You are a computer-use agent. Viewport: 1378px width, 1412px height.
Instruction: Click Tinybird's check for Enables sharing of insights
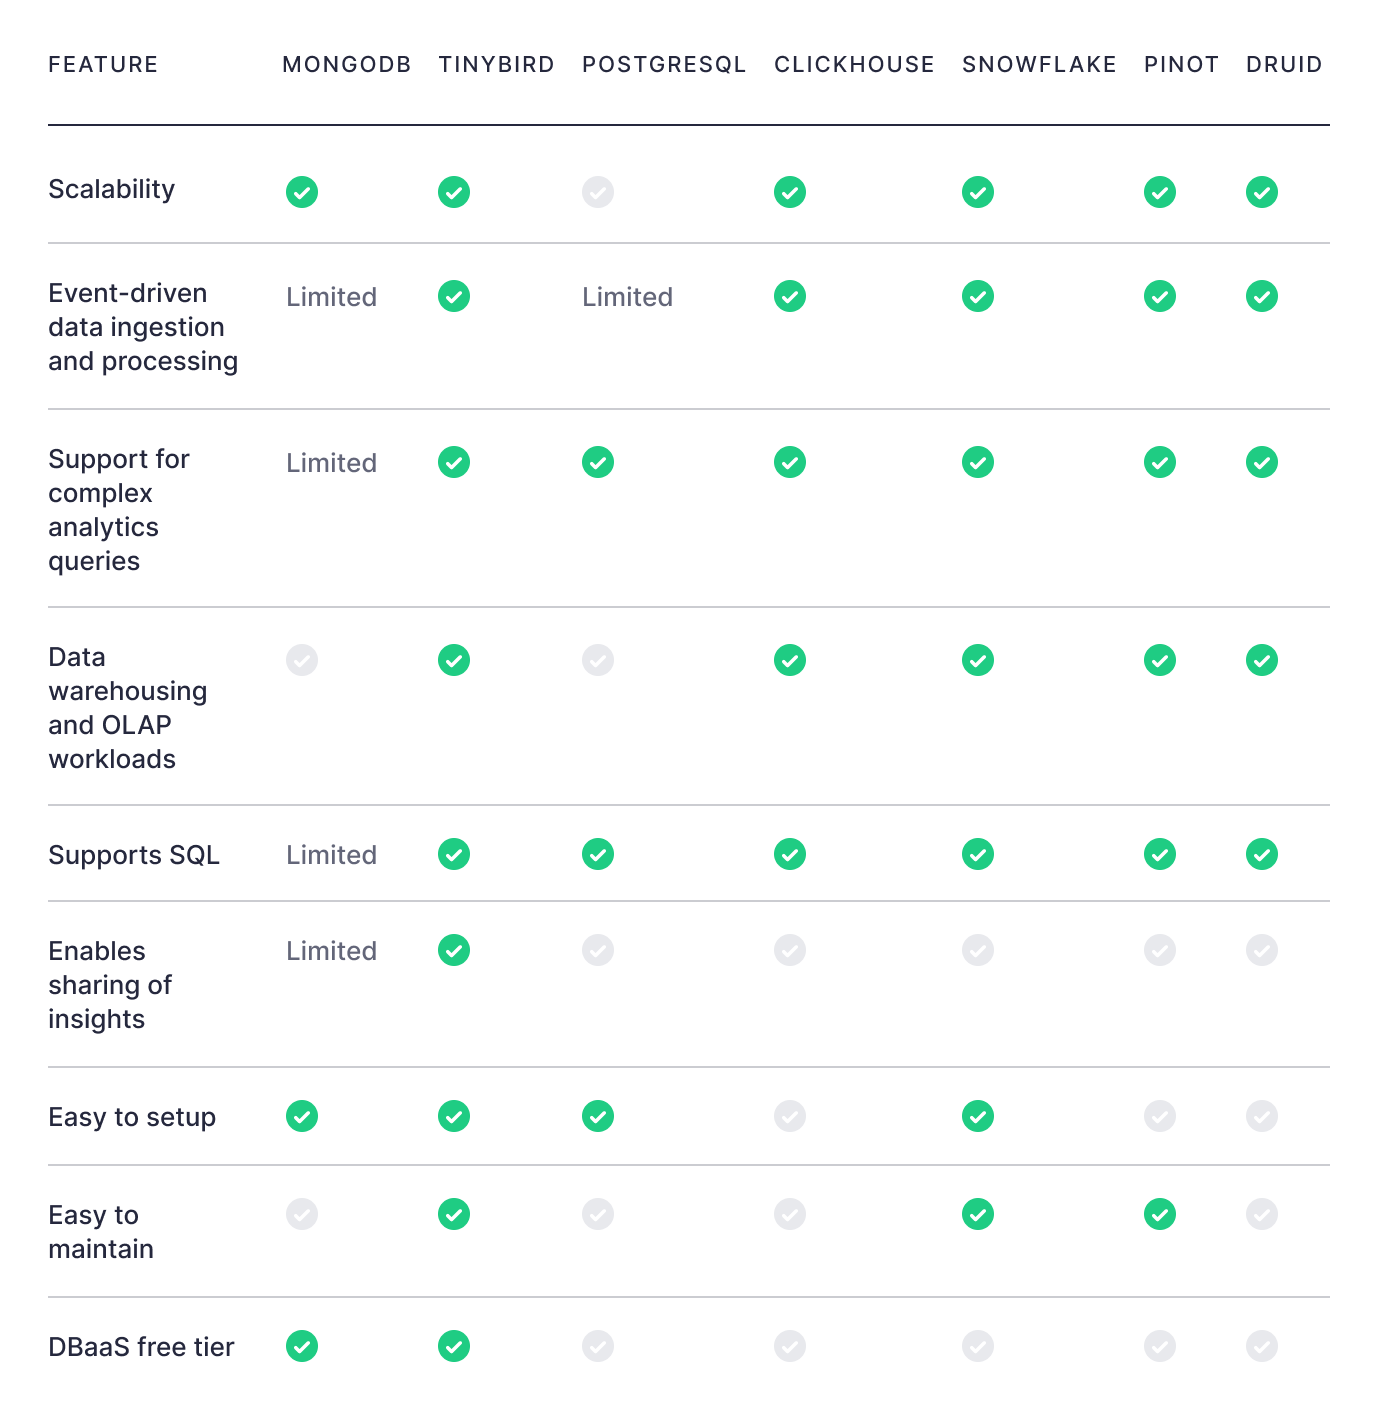(454, 950)
